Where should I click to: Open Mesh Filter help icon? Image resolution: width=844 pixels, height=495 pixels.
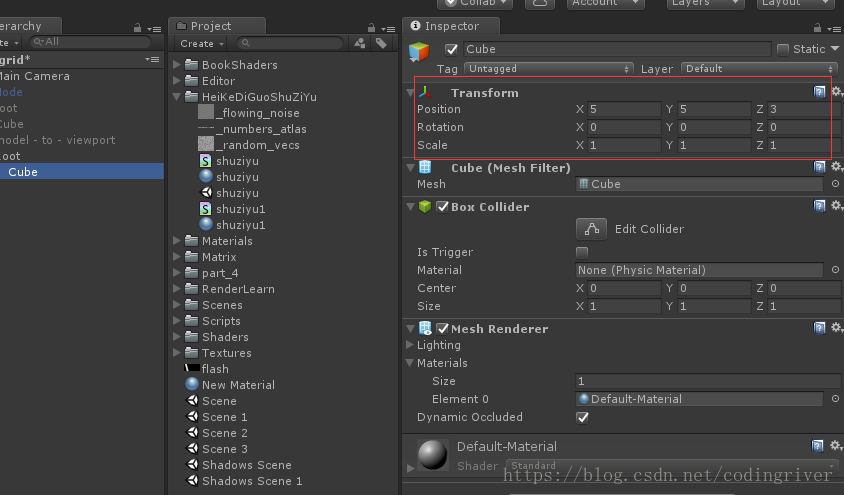point(819,167)
